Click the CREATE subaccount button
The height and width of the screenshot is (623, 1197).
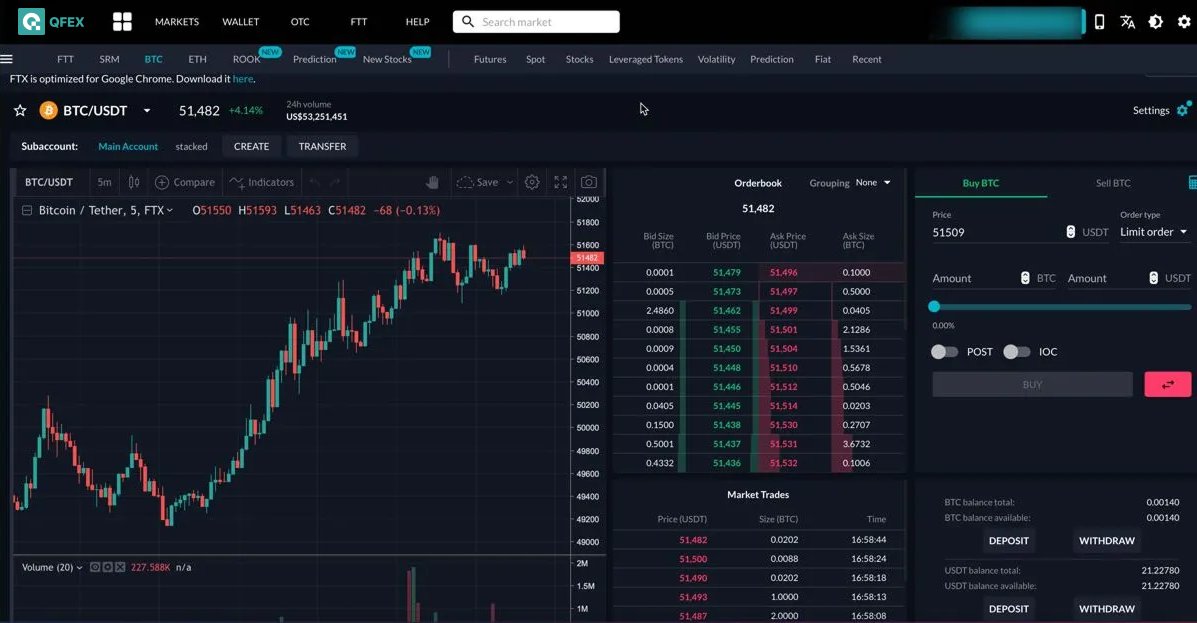point(251,146)
